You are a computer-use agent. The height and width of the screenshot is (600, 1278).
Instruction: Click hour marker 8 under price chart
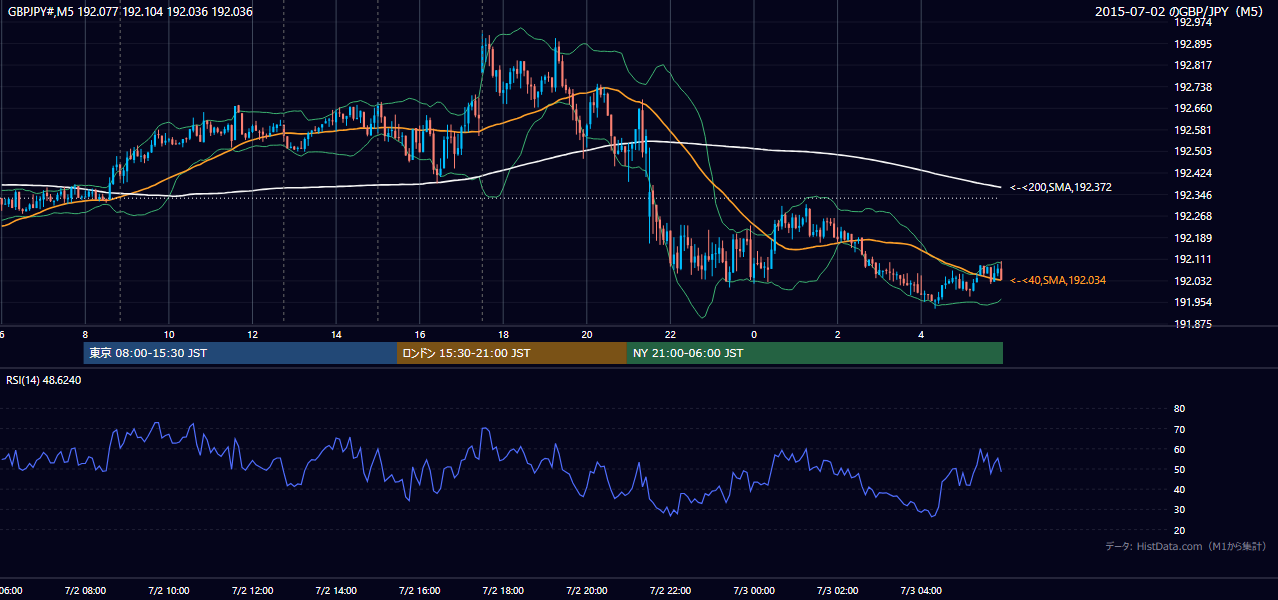click(85, 335)
